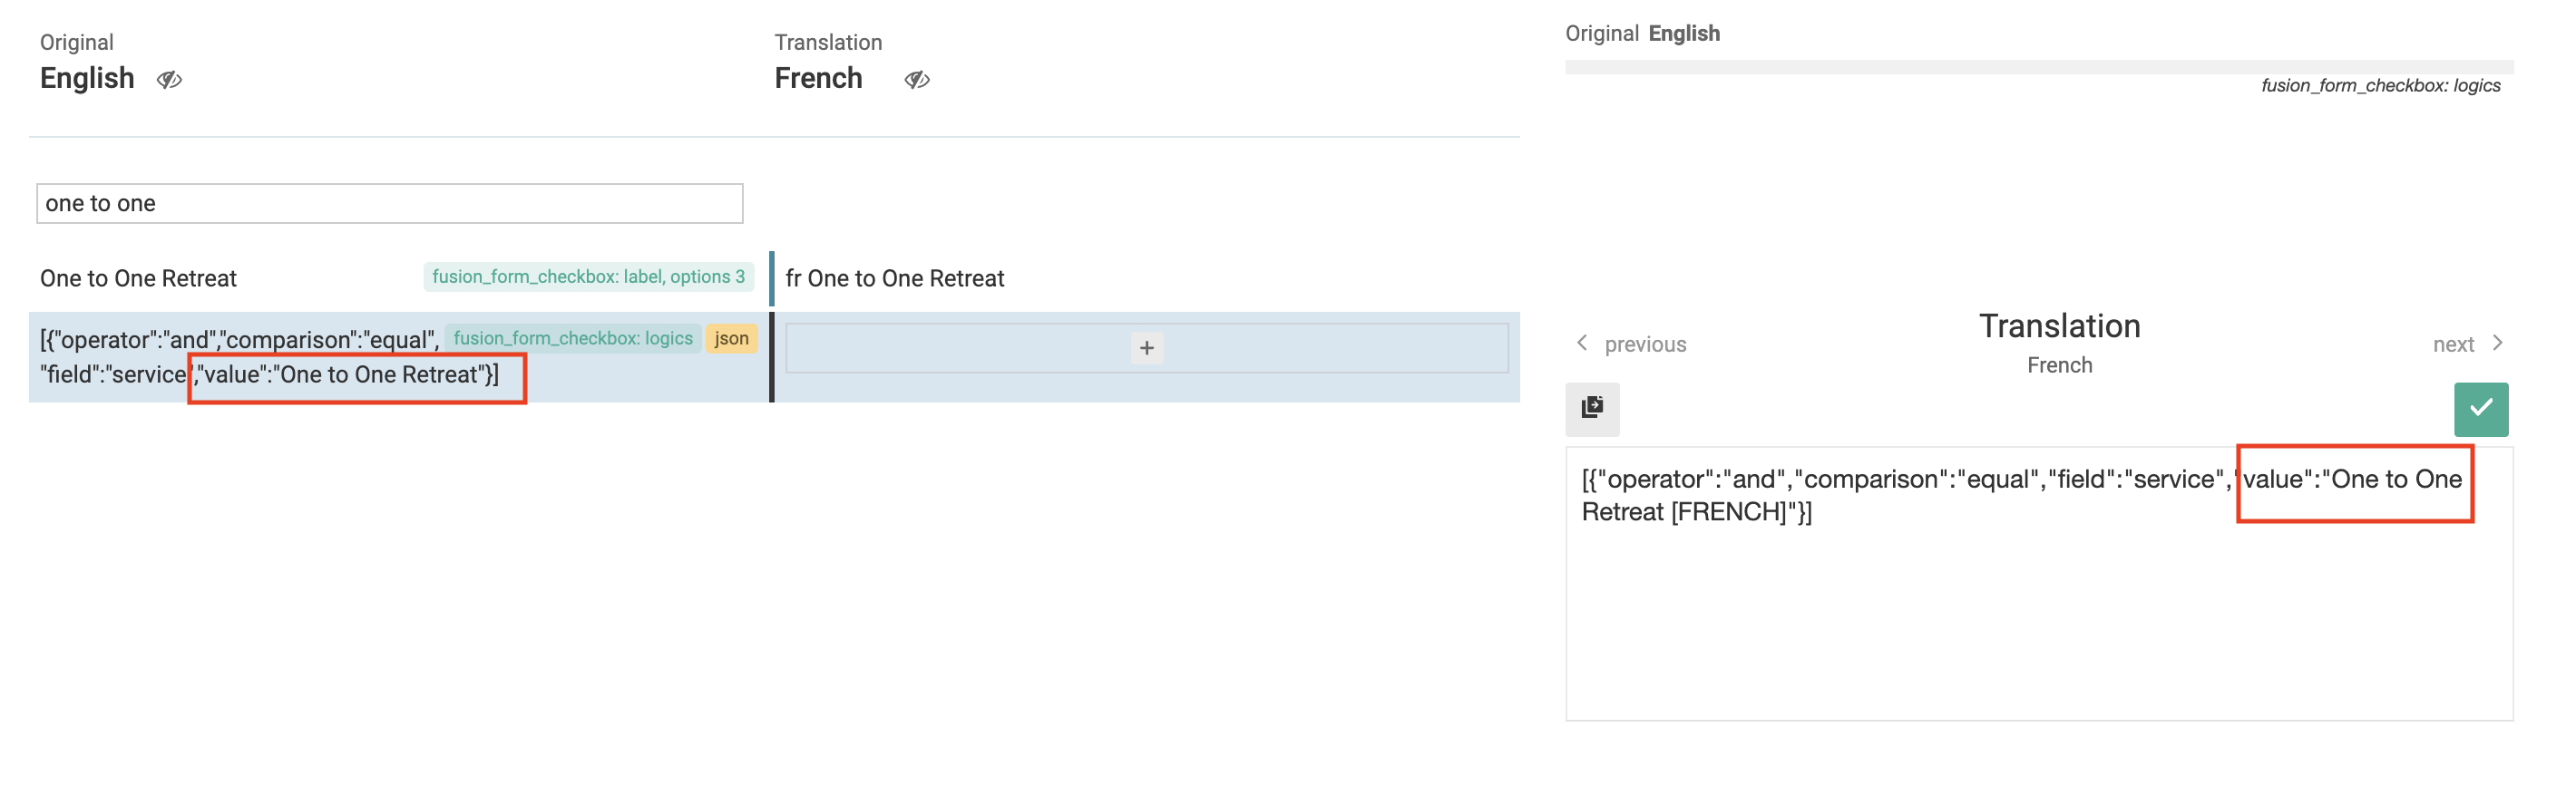Image resolution: width=2576 pixels, height=805 pixels.
Task: Confirm translation with the green checkmark
Action: 2481,408
